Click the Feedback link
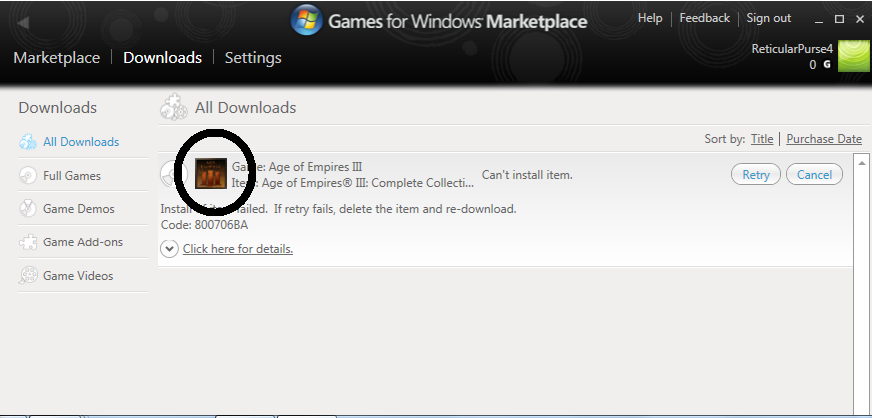The height and width of the screenshot is (418, 872). 704,18
